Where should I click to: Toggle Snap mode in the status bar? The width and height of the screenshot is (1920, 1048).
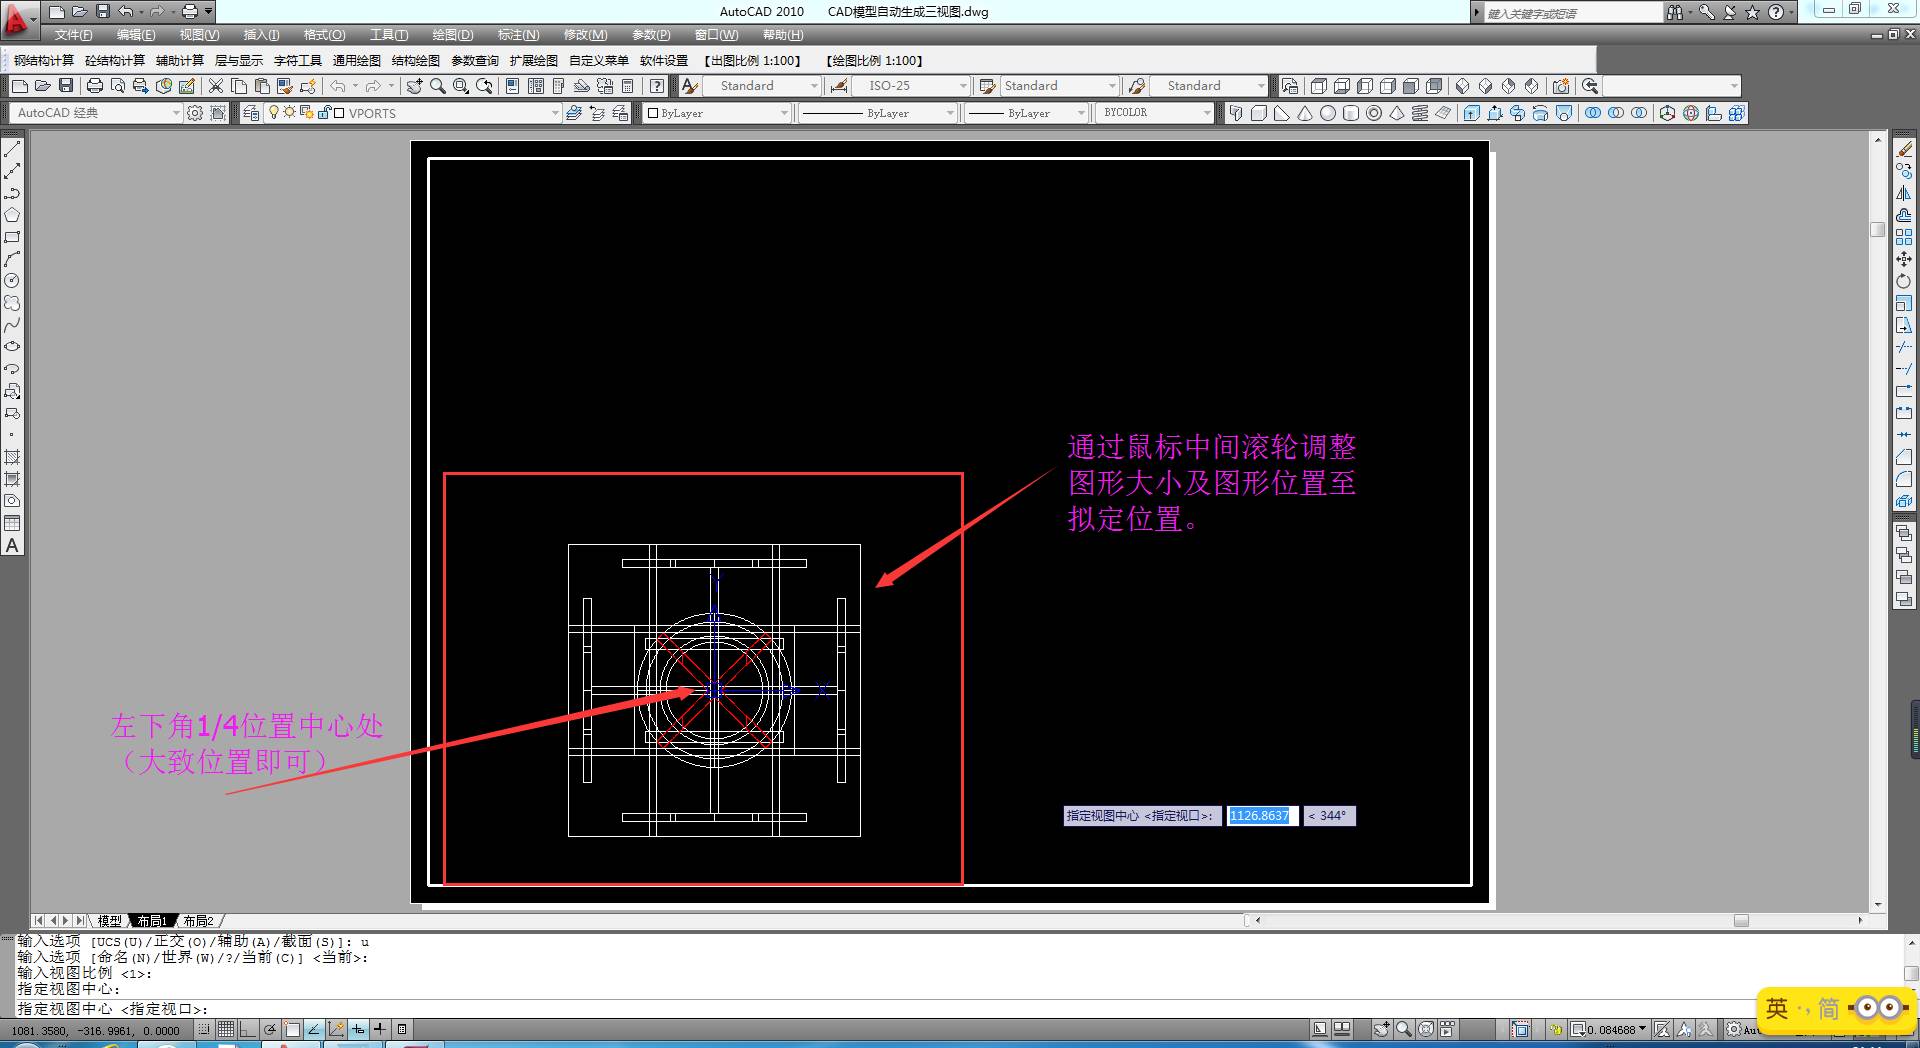[x=204, y=1029]
